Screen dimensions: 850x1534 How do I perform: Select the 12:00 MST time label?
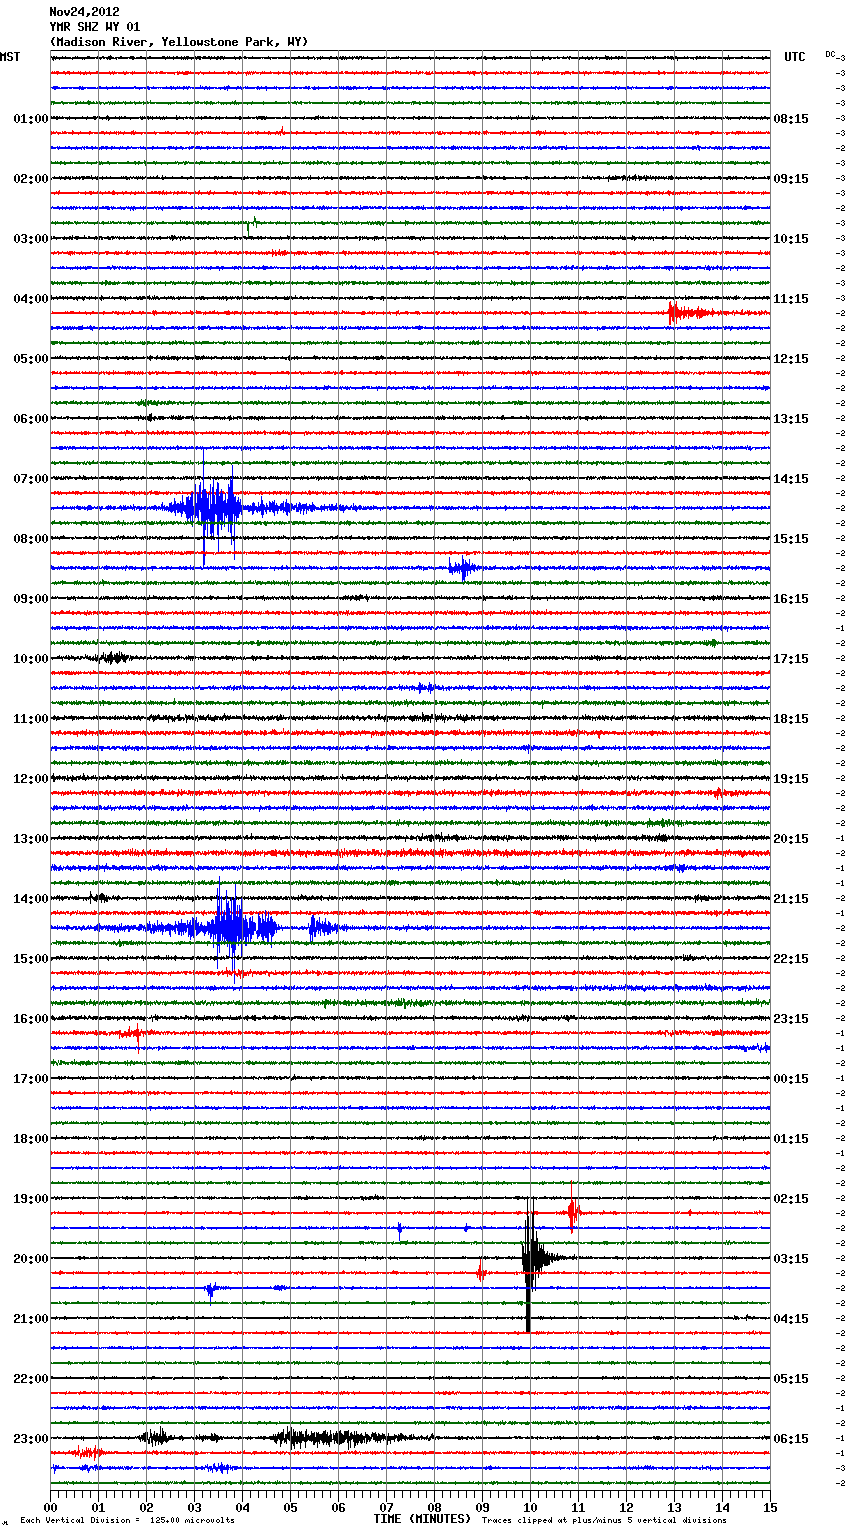pos(31,779)
